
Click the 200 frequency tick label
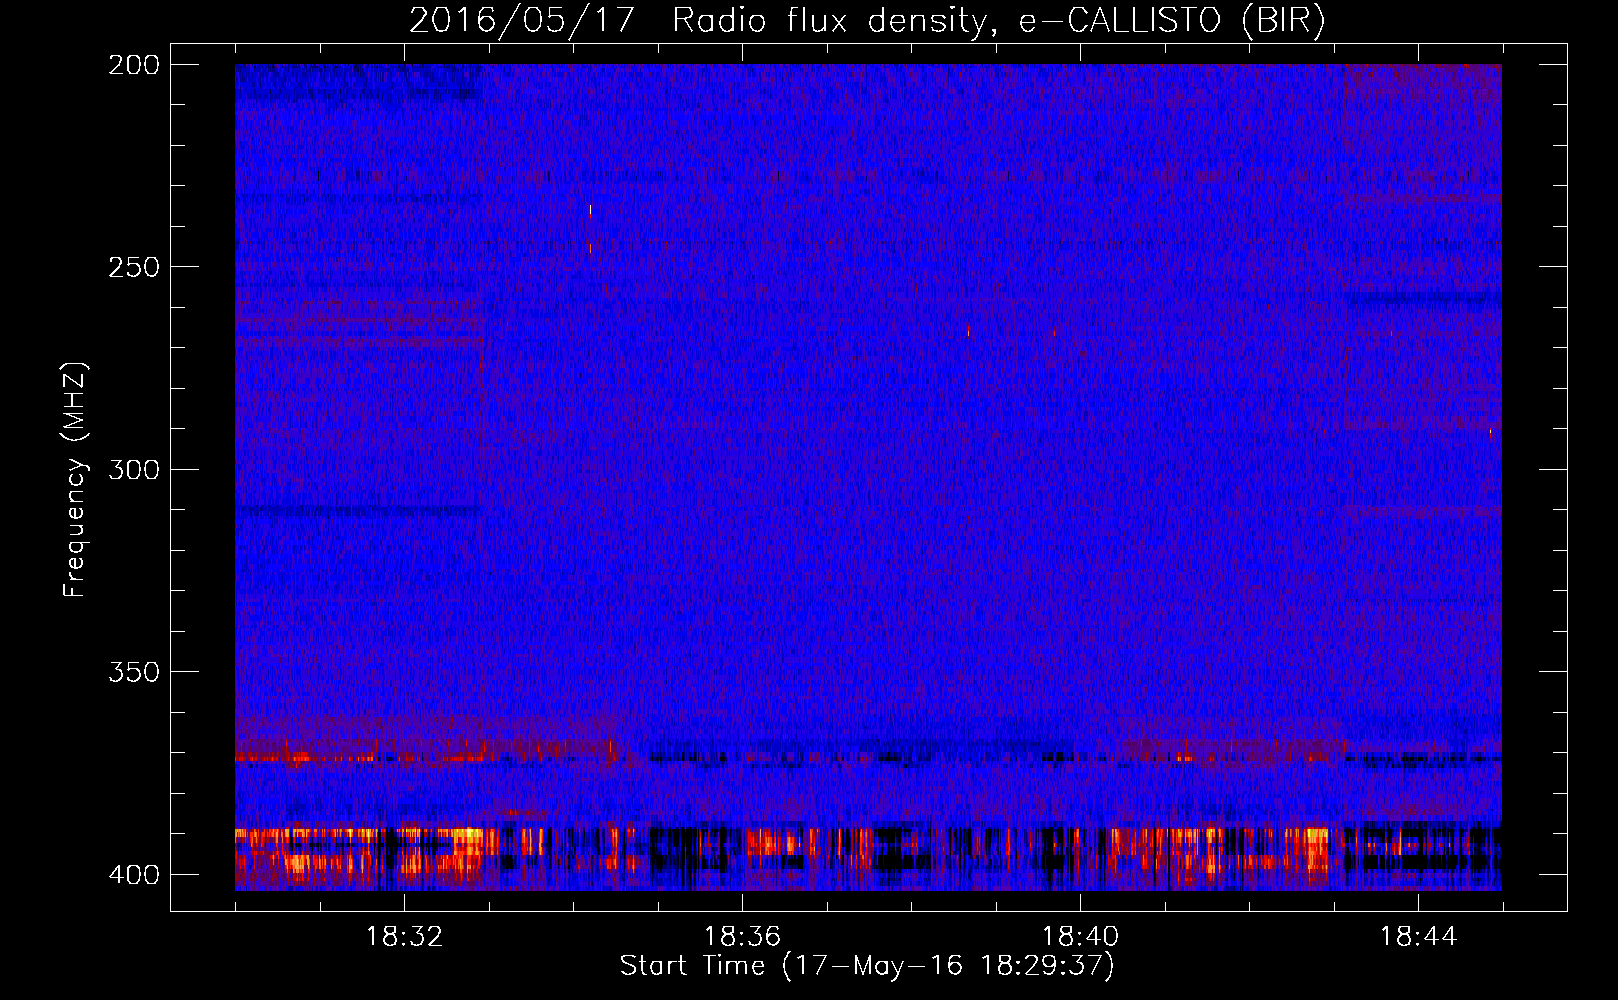133,64
